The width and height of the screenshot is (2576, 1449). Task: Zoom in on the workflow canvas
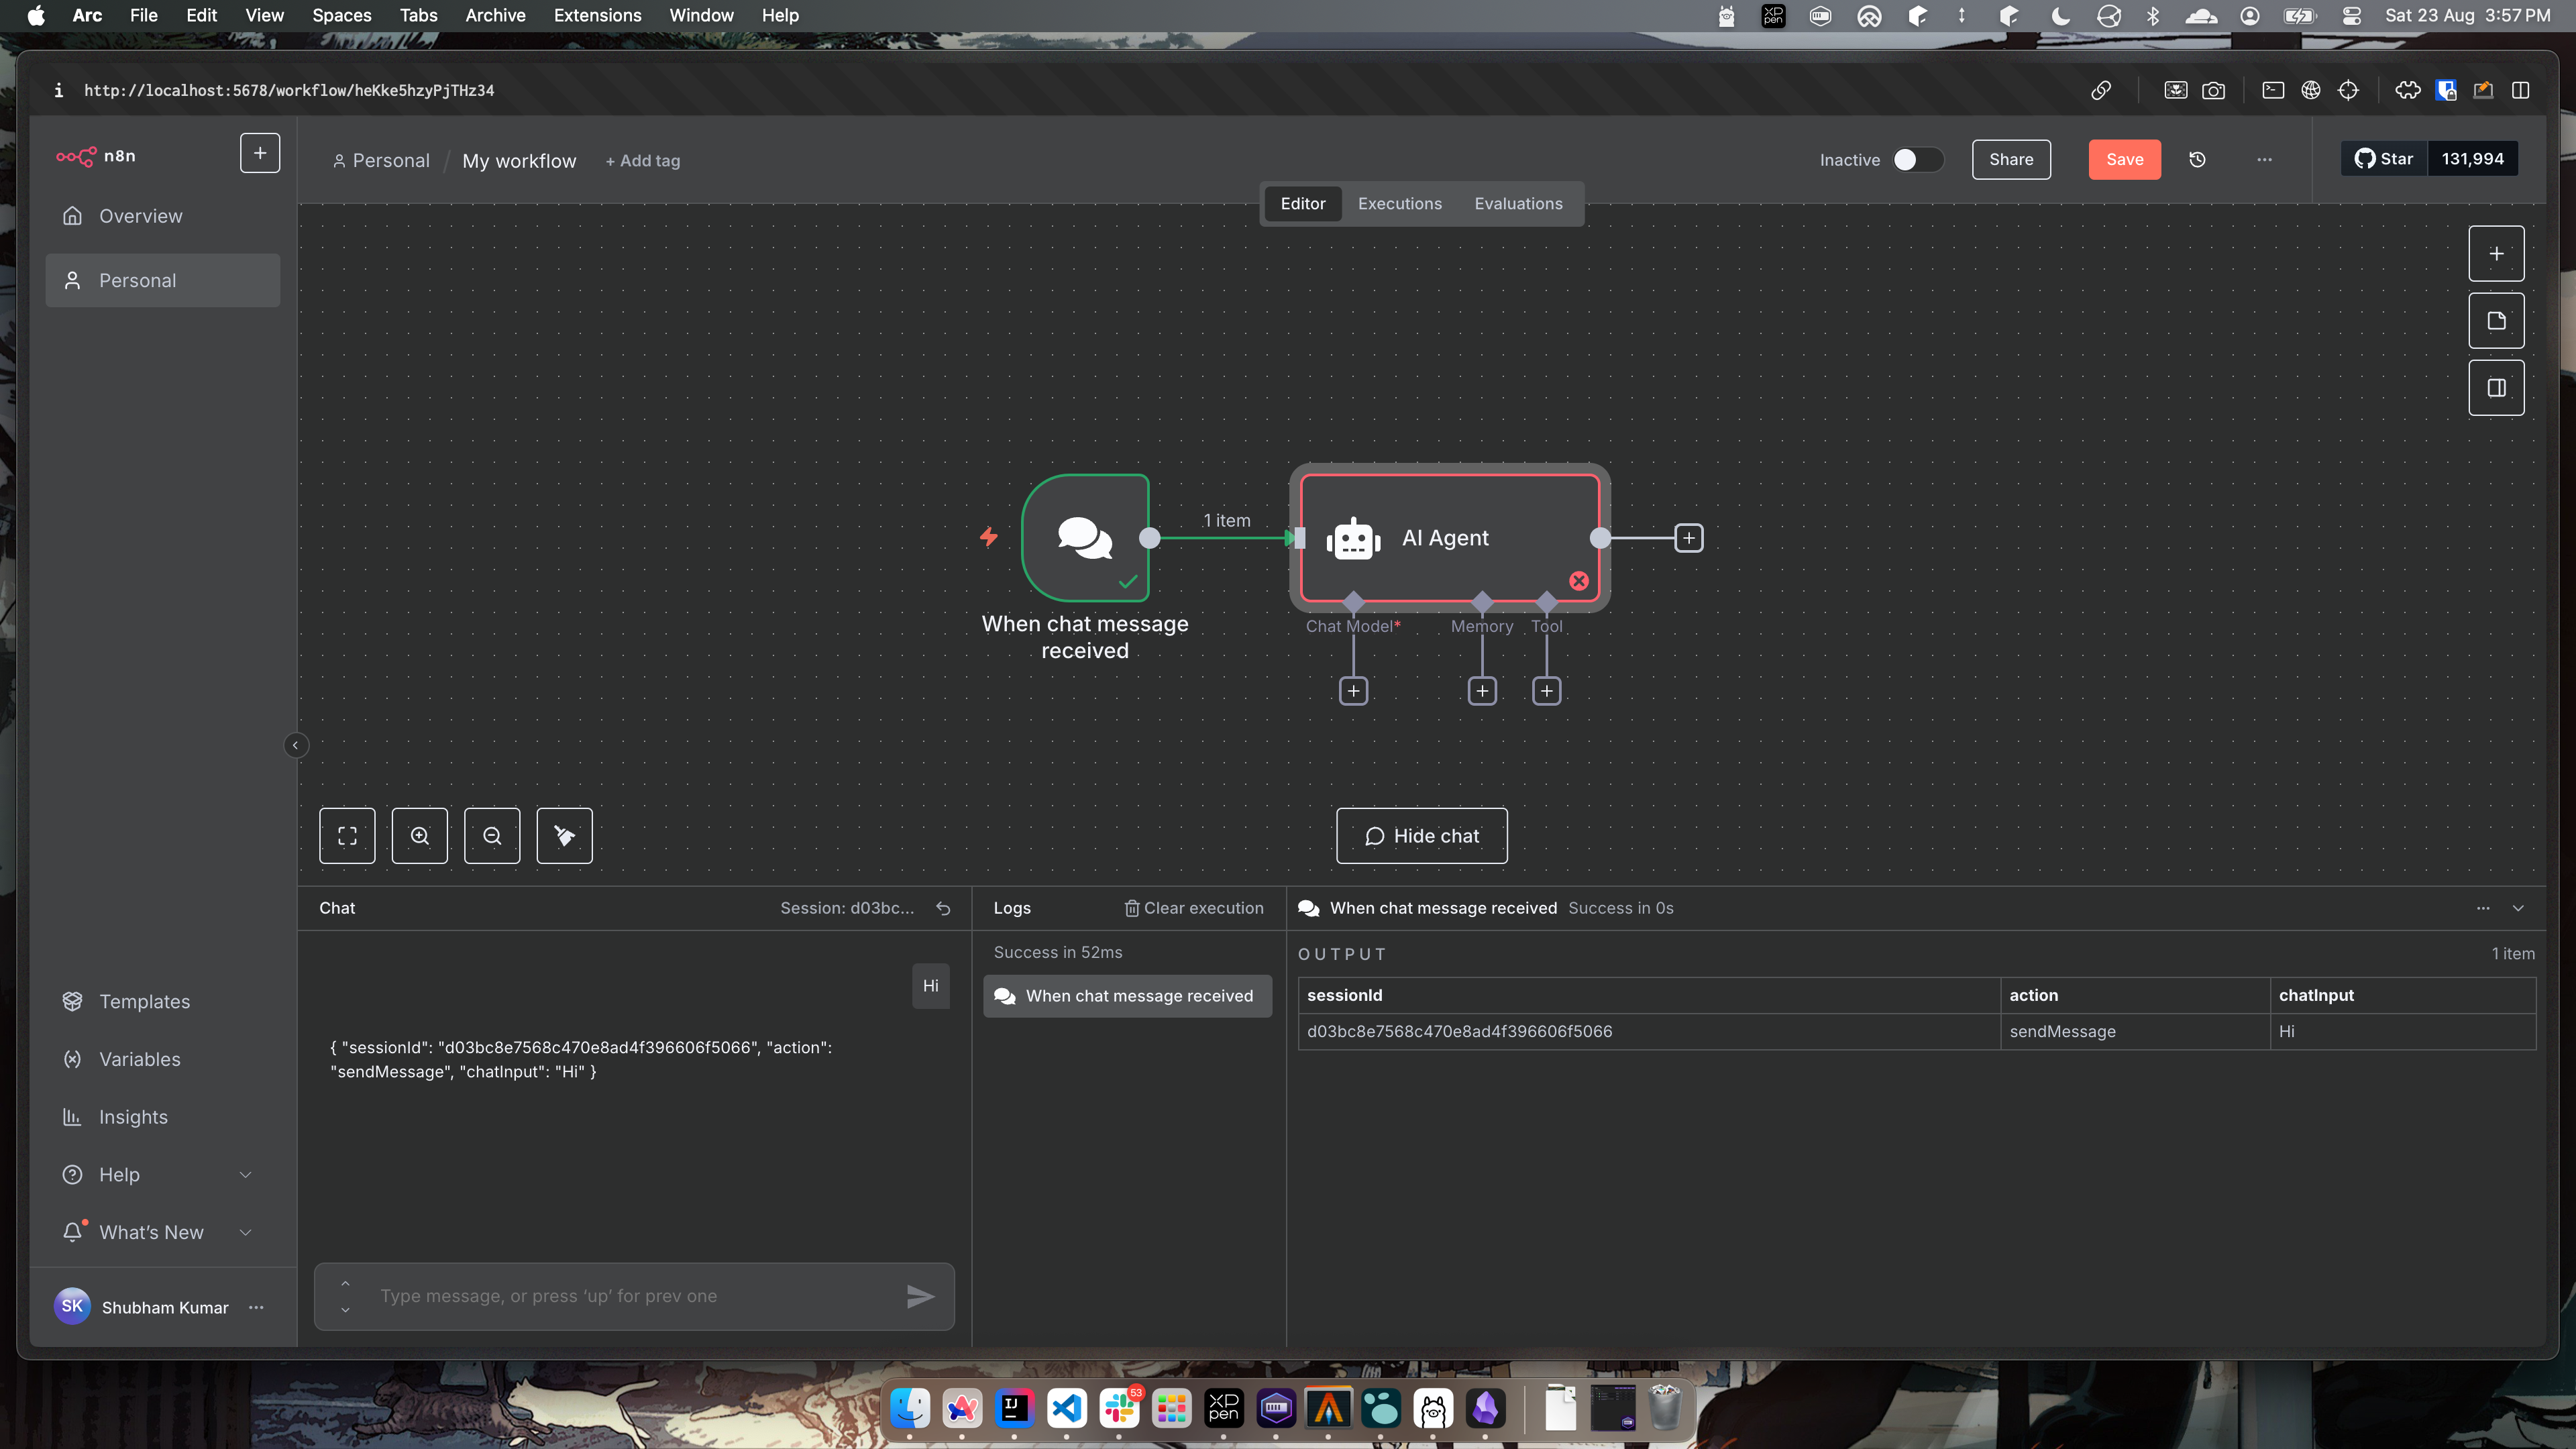420,836
